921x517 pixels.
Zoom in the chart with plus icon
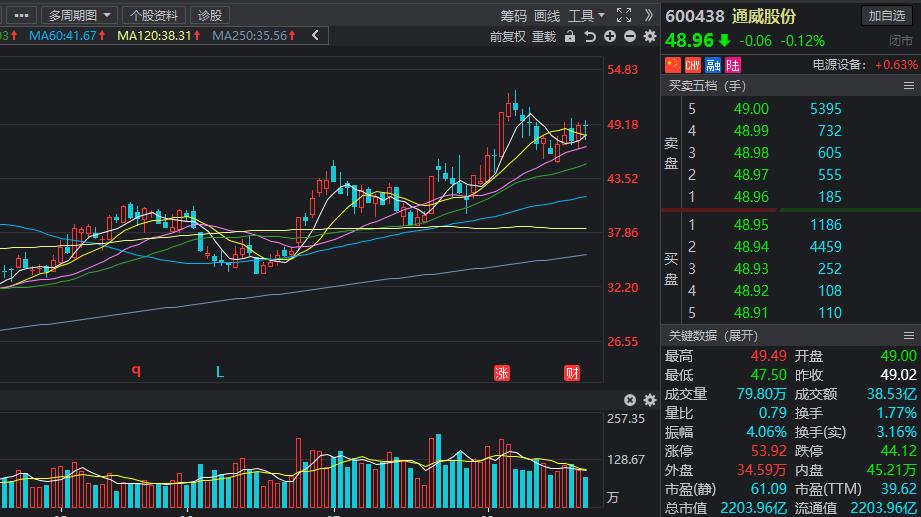click(610, 36)
